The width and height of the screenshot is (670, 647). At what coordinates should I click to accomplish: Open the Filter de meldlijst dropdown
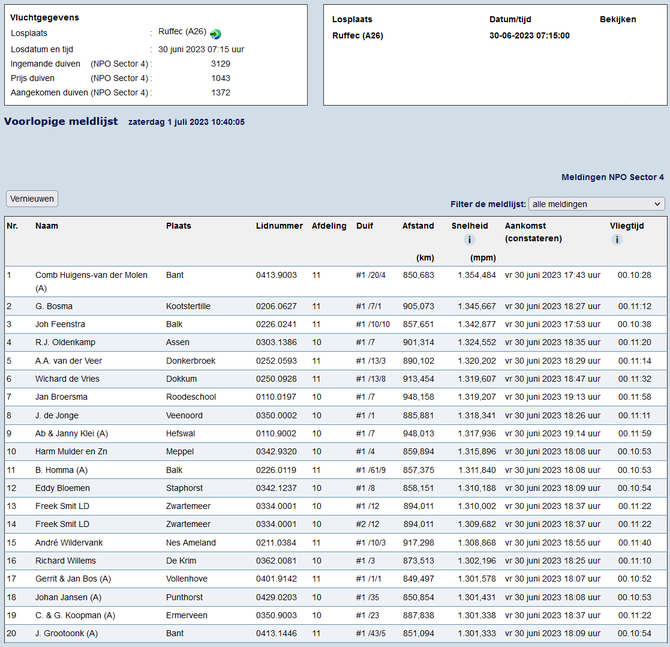[x=596, y=204]
